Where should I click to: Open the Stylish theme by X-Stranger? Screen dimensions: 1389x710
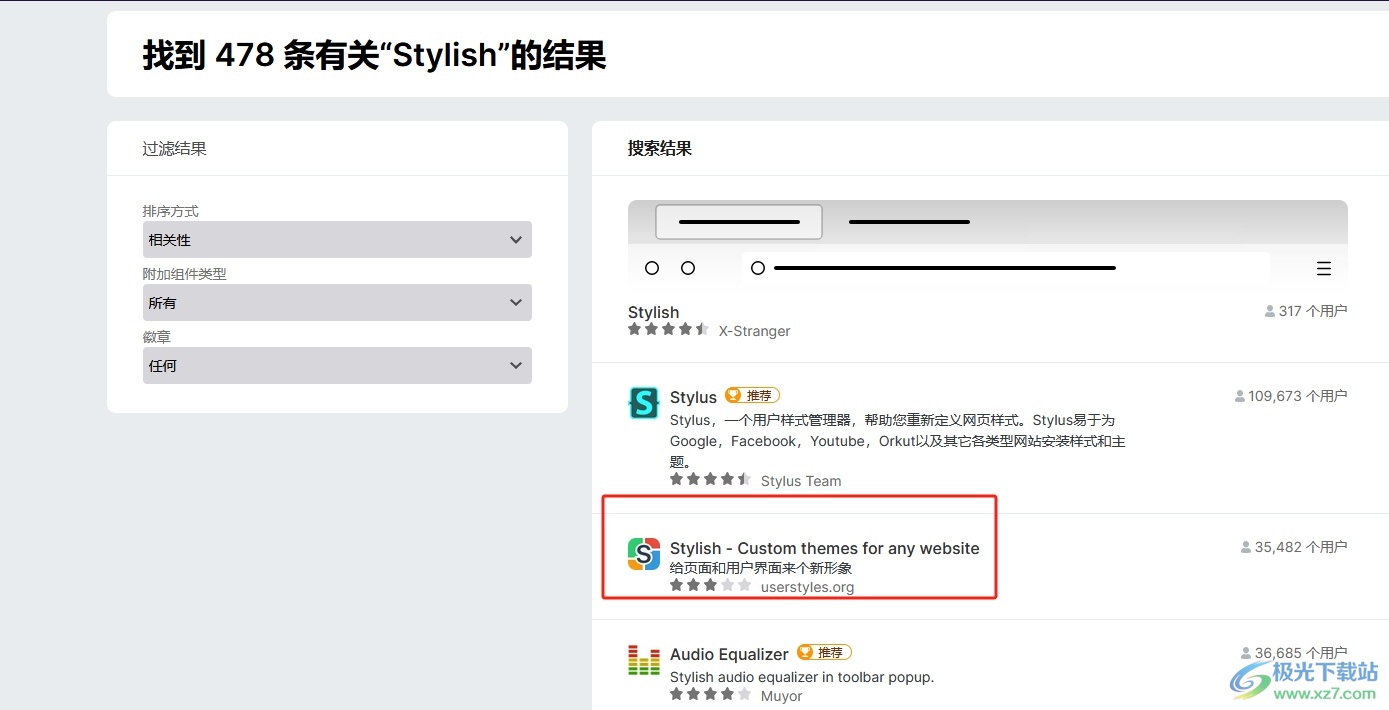(653, 312)
